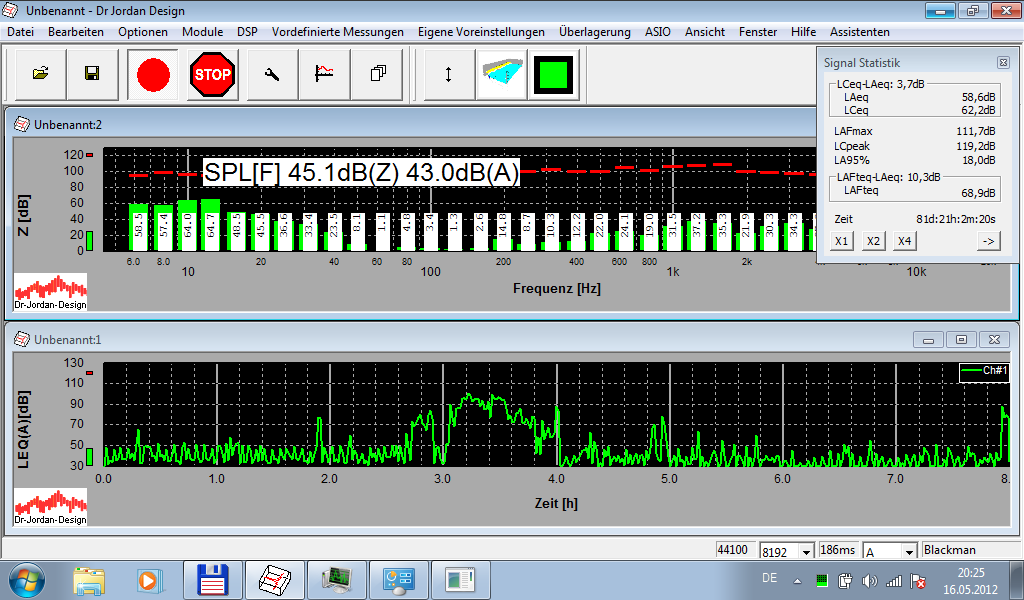
Task: Start recording with the red circle button
Action: click(153, 74)
